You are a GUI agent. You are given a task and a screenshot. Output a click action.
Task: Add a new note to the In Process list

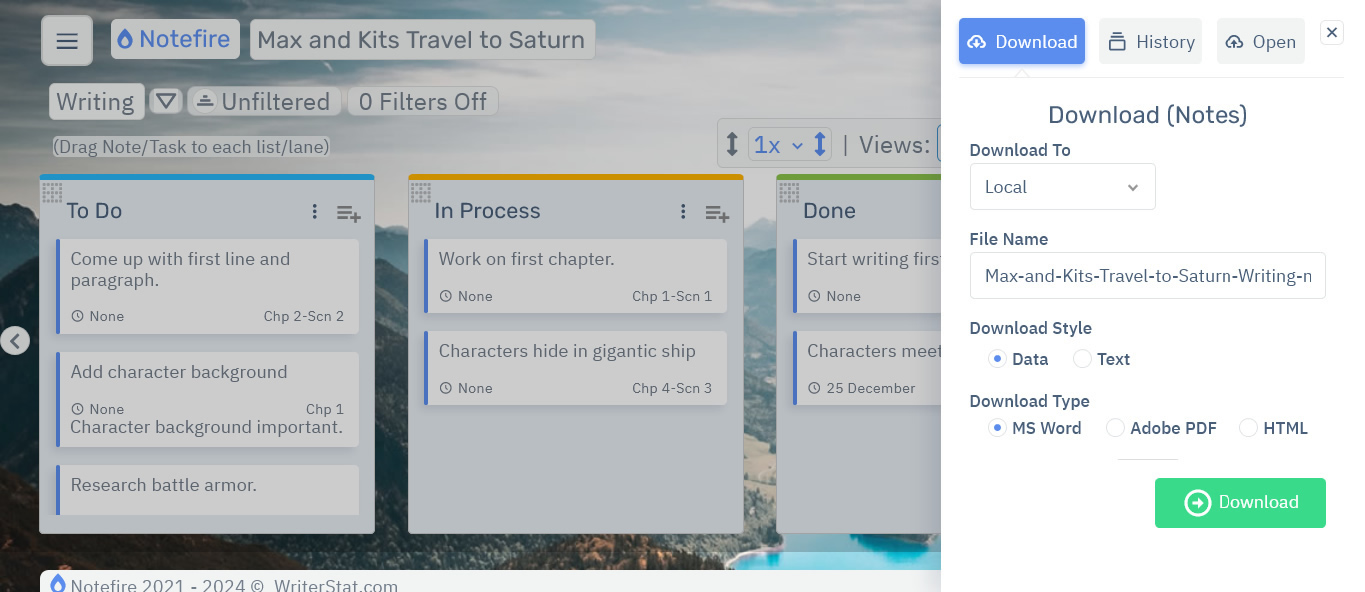pos(717,213)
